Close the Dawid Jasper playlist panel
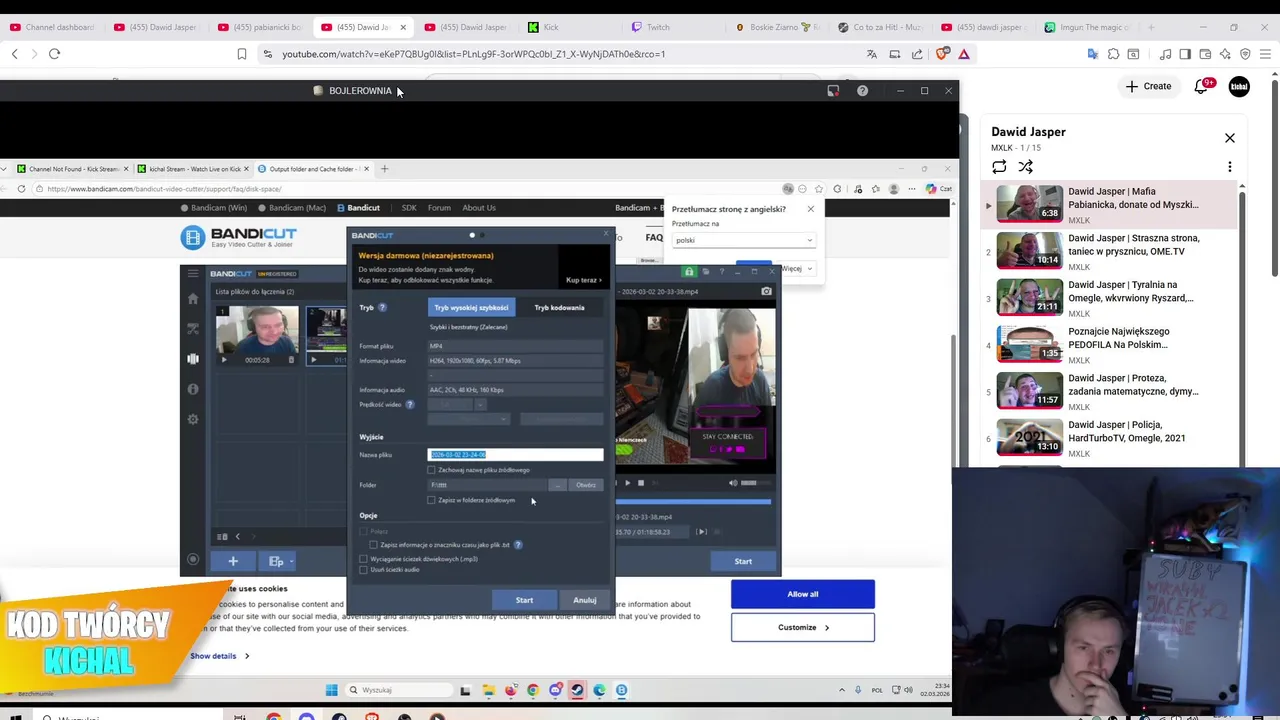Screen dimensions: 1280x720 click(x=1230, y=138)
